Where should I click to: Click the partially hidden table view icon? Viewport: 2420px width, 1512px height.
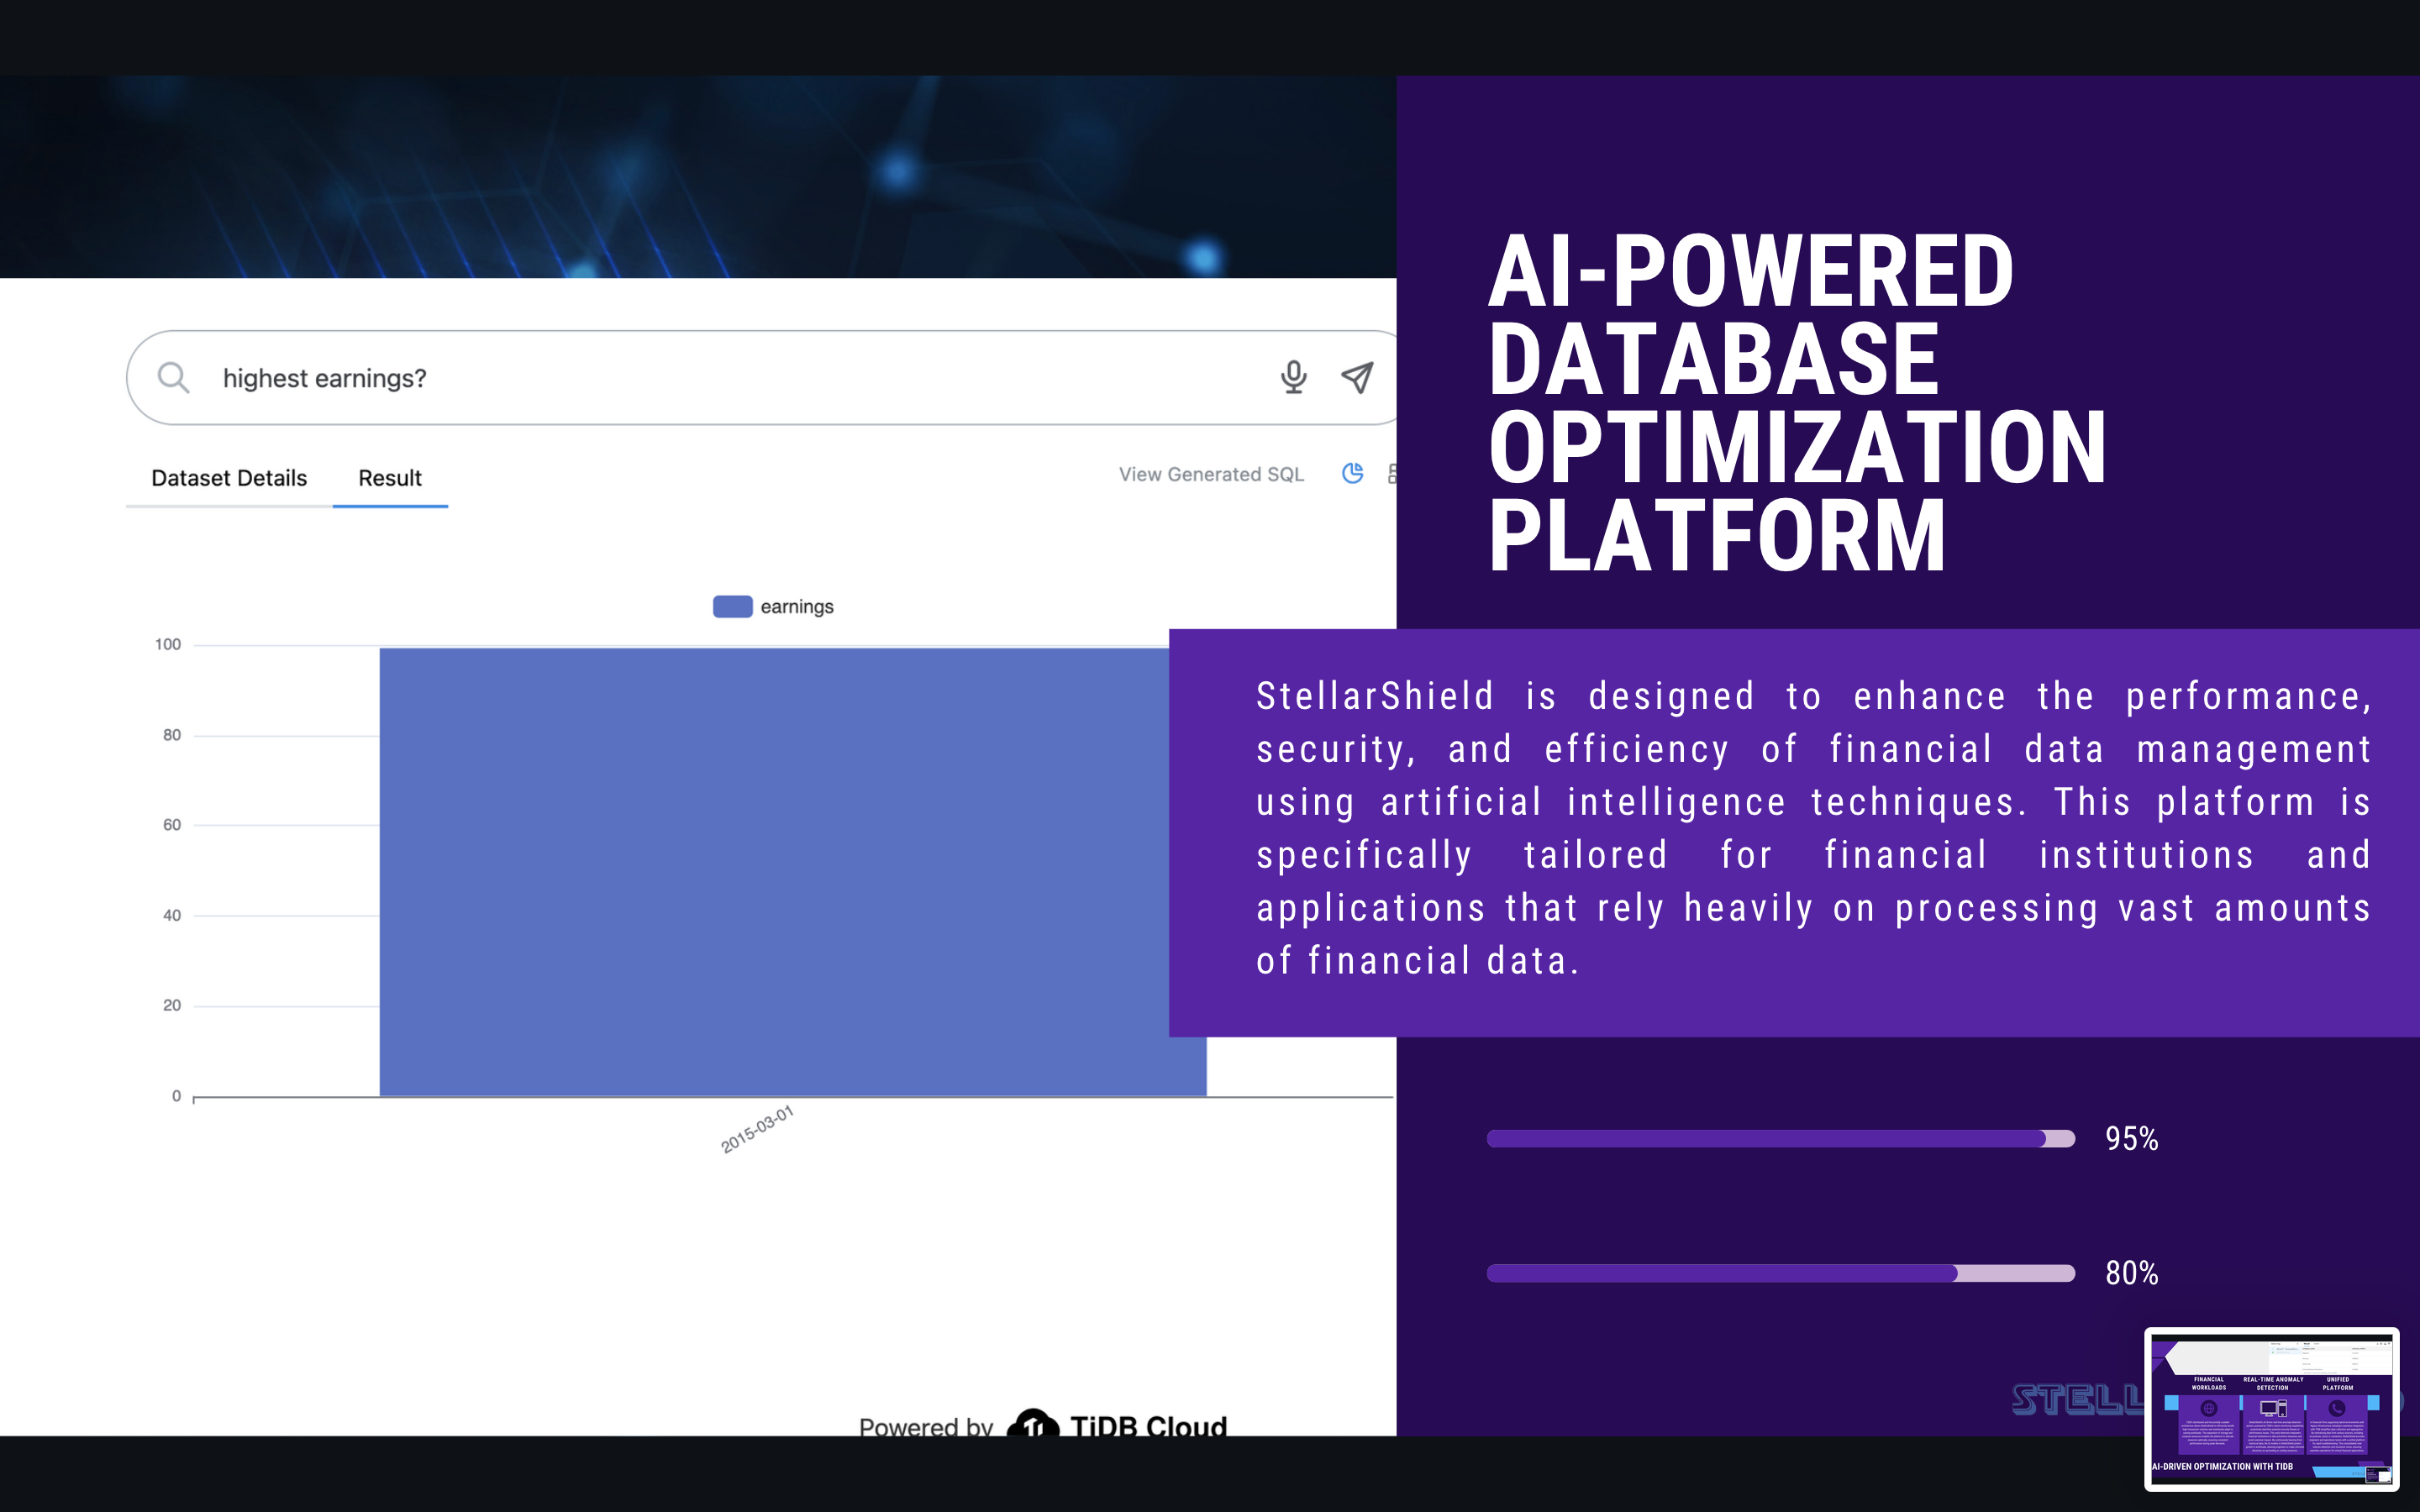tap(1391, 473)
